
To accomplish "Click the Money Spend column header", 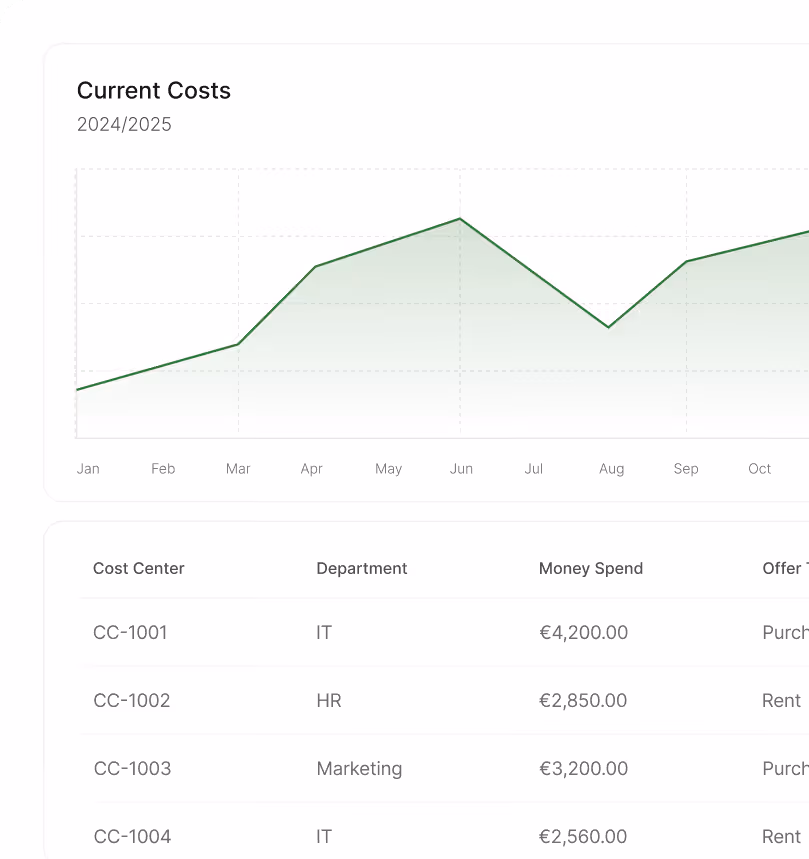I will coord(591,569).
